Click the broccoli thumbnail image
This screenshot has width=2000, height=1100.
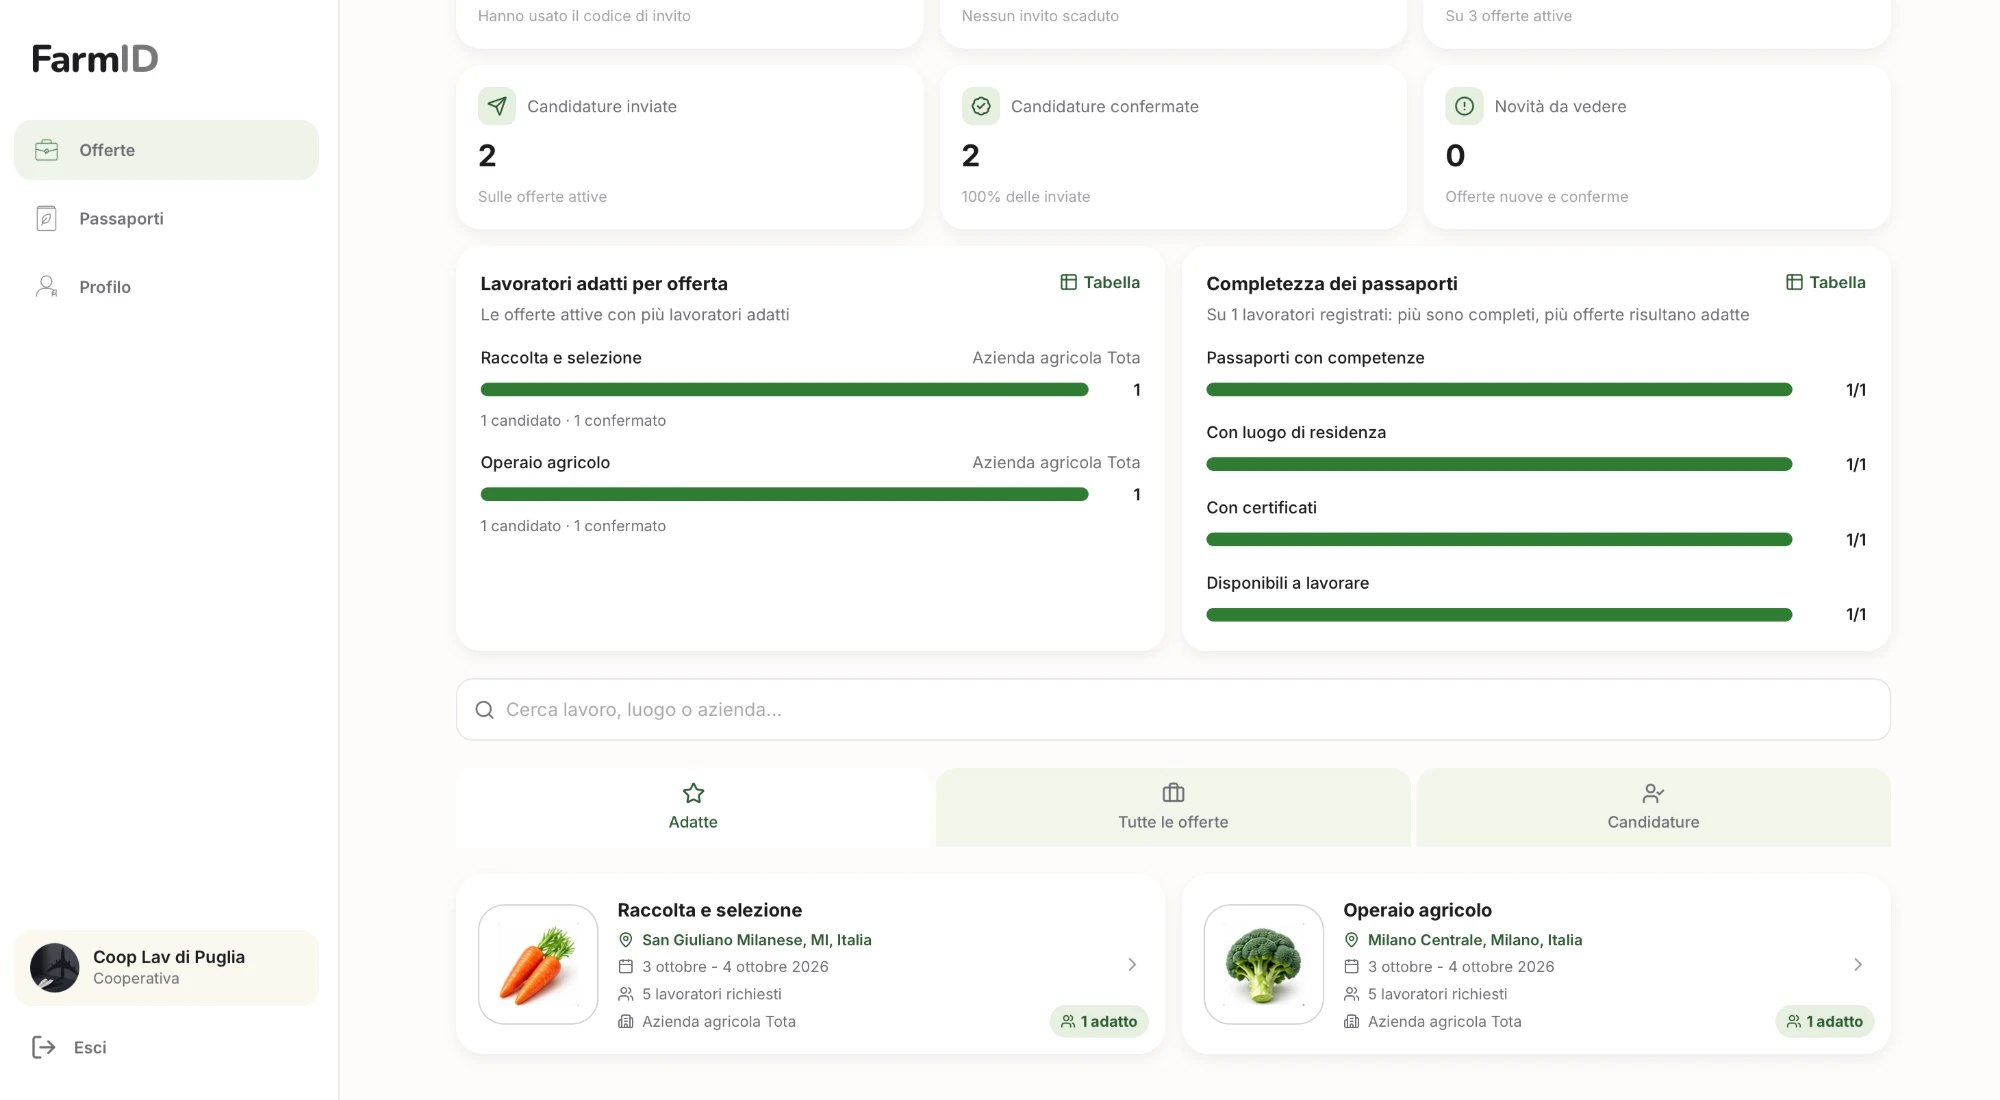click(x=1264, y=965)
